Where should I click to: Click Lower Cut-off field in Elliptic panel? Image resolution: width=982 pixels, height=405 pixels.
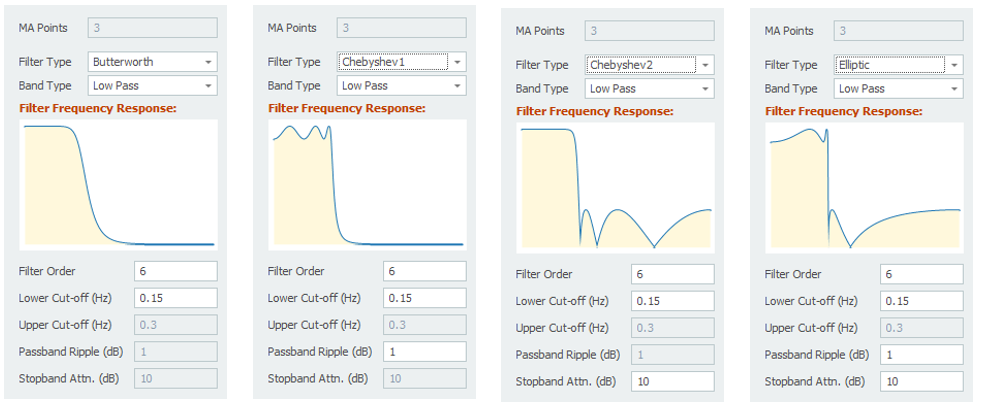(921, 301)
